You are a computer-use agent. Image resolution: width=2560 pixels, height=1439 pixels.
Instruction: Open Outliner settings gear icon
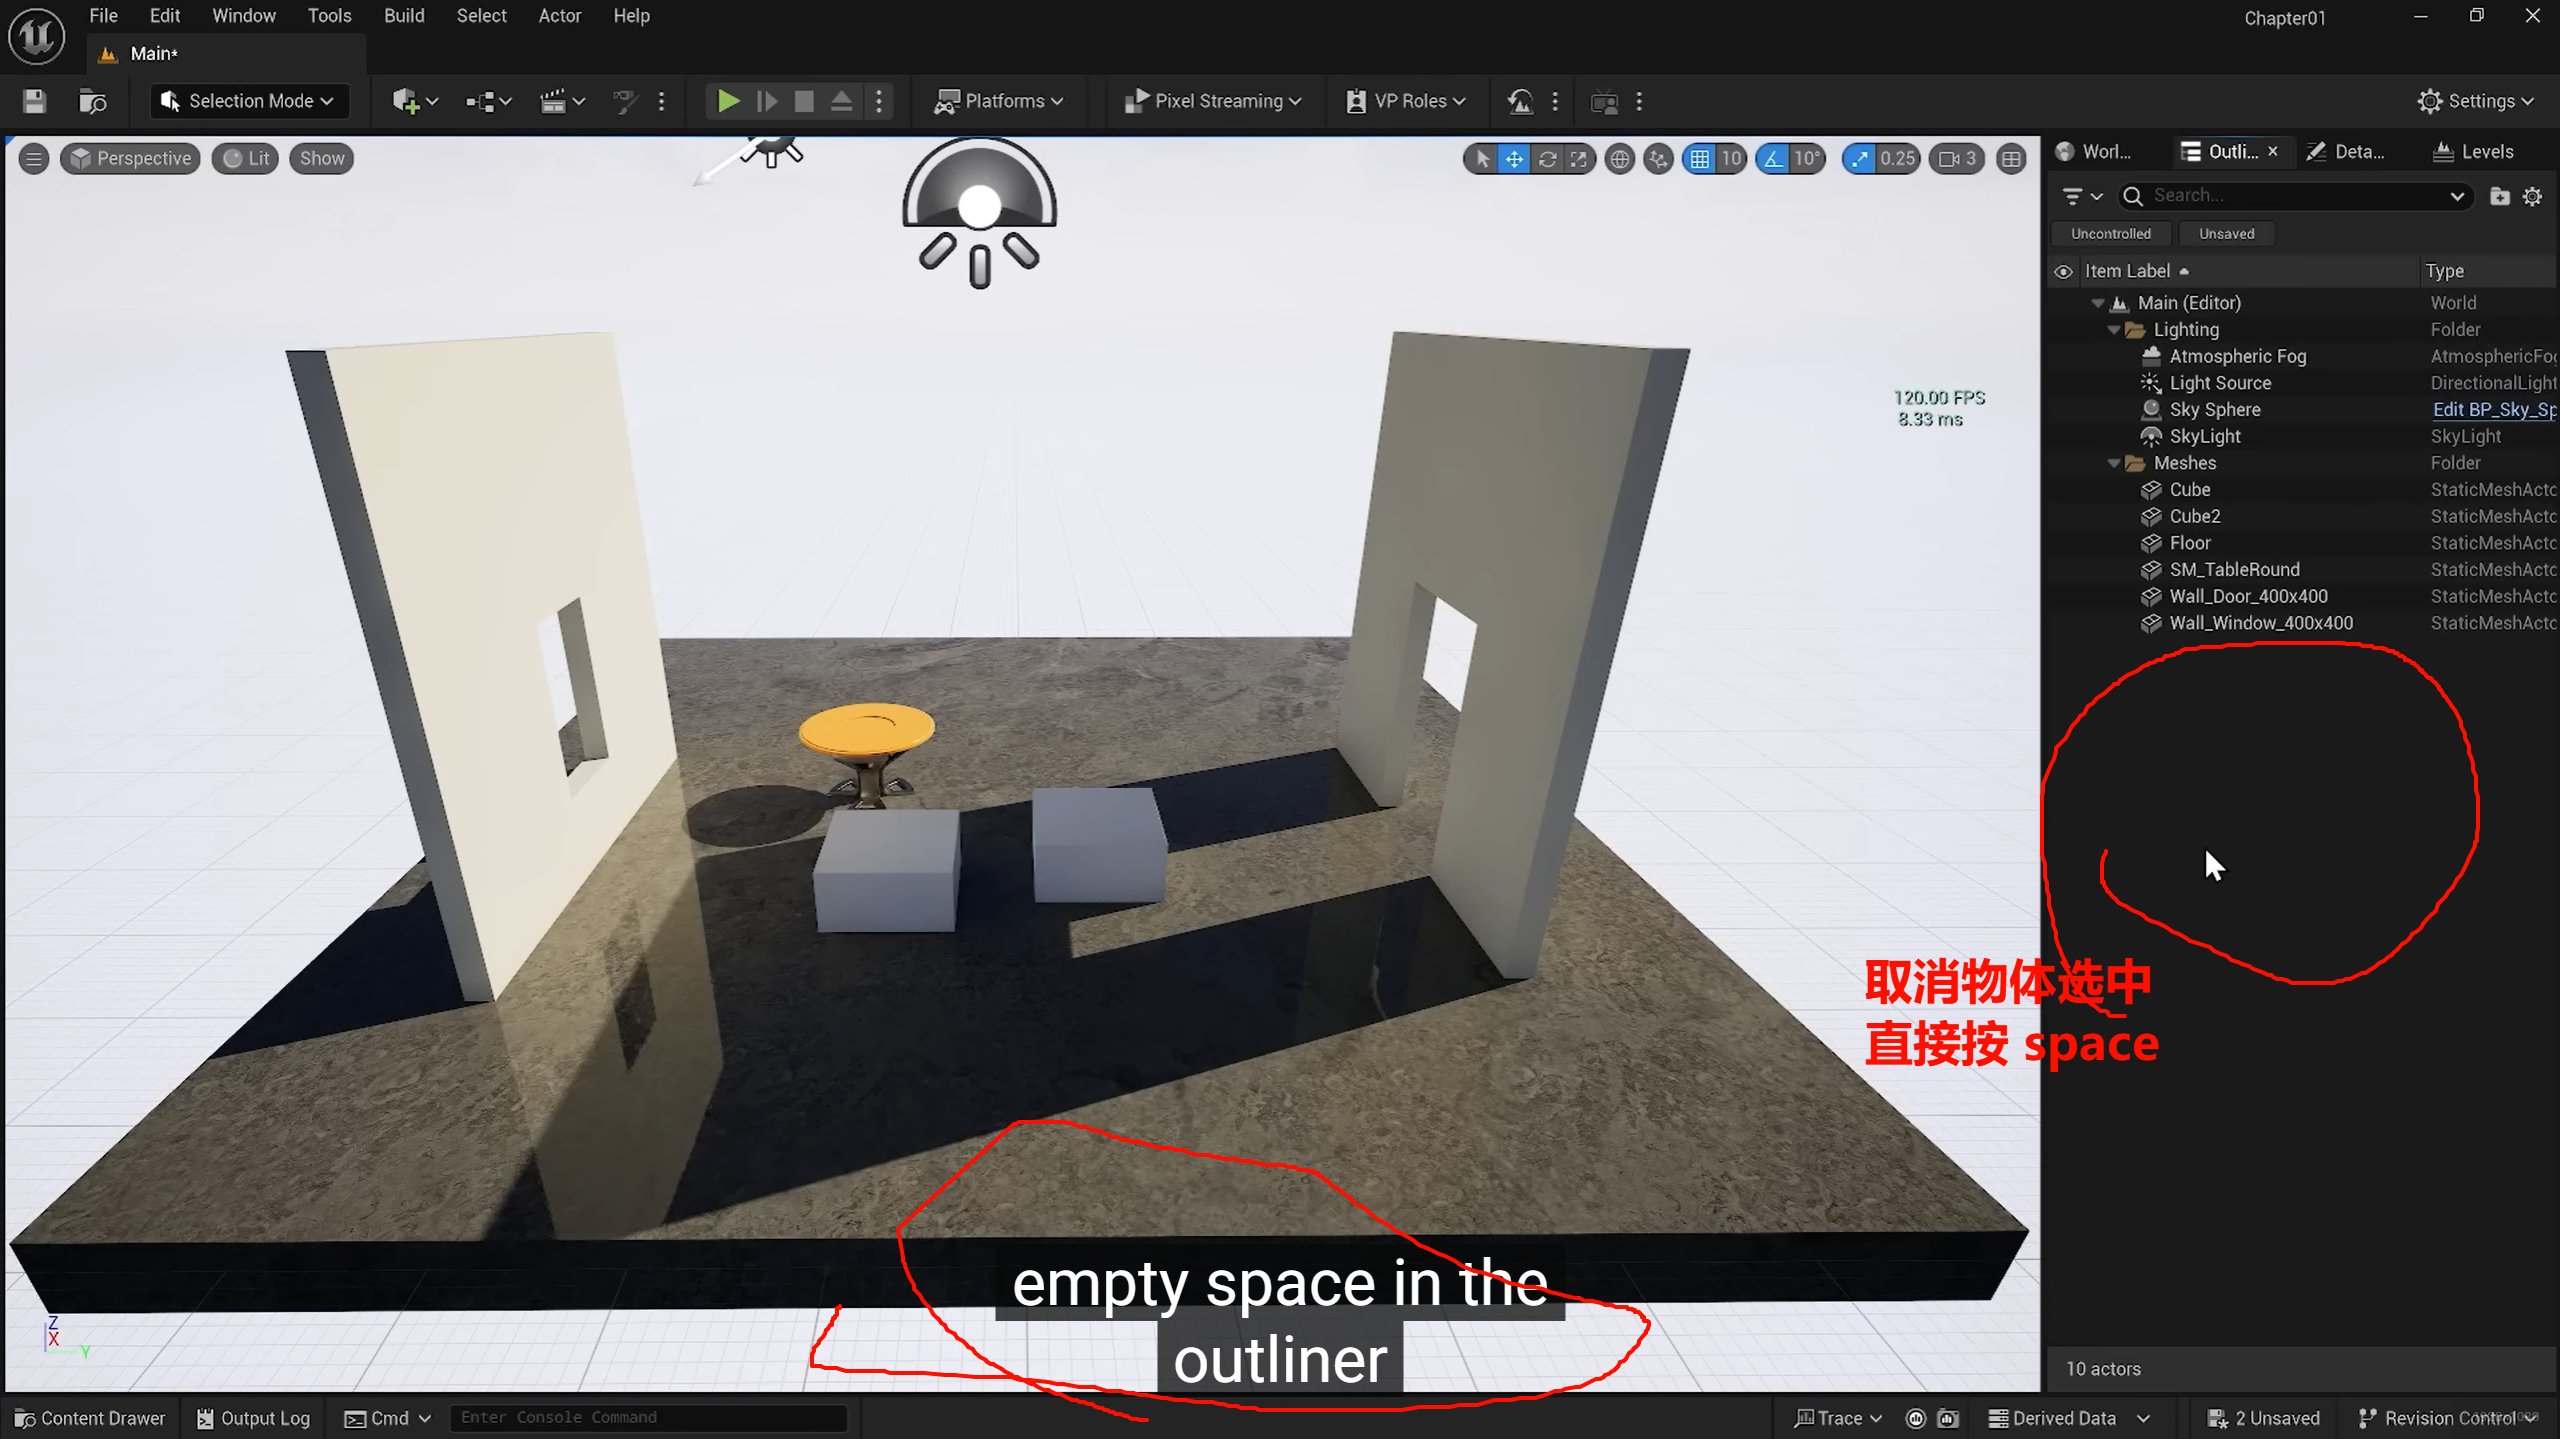[x=2532, y=196]
